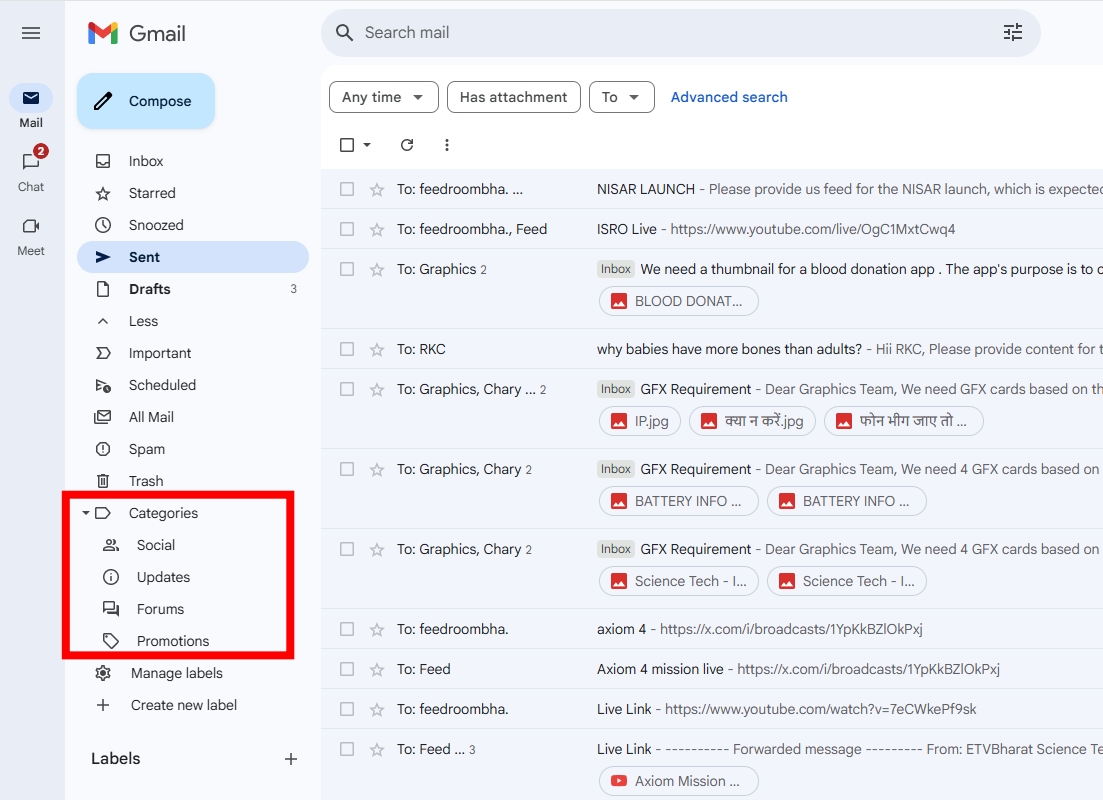Open the Gmail logo homepage
Screen dimensions: 1103x800
(x=134, y=33)
